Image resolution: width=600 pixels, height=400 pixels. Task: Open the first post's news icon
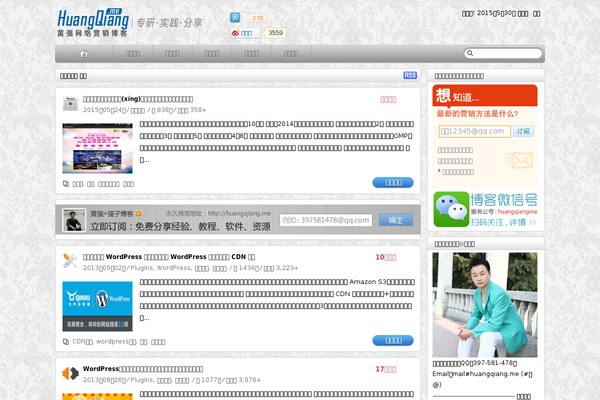point(70,103)
